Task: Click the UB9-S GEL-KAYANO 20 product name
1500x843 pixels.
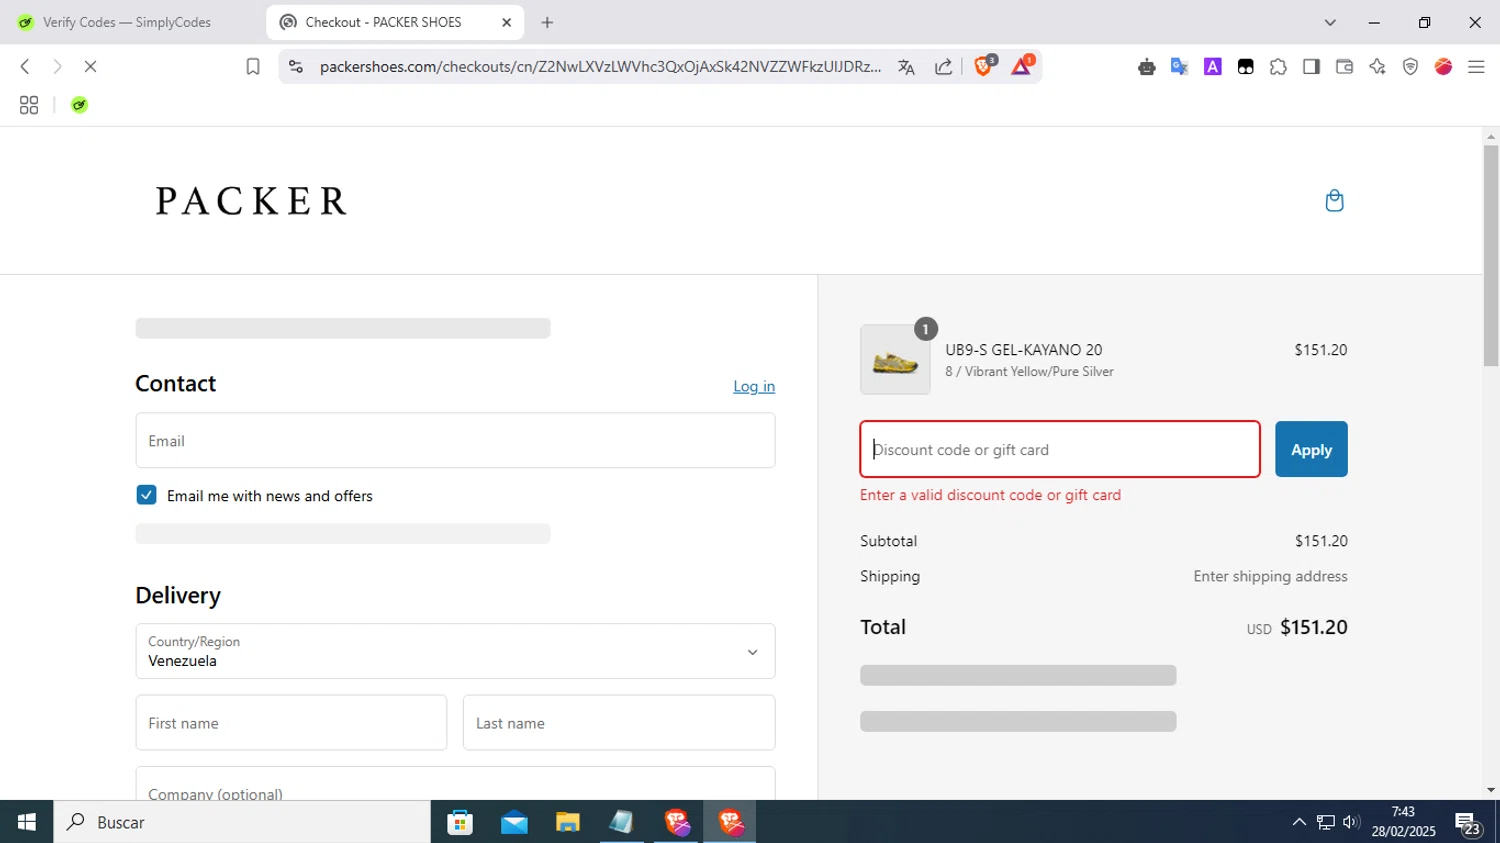Action: coord(1024,350)
